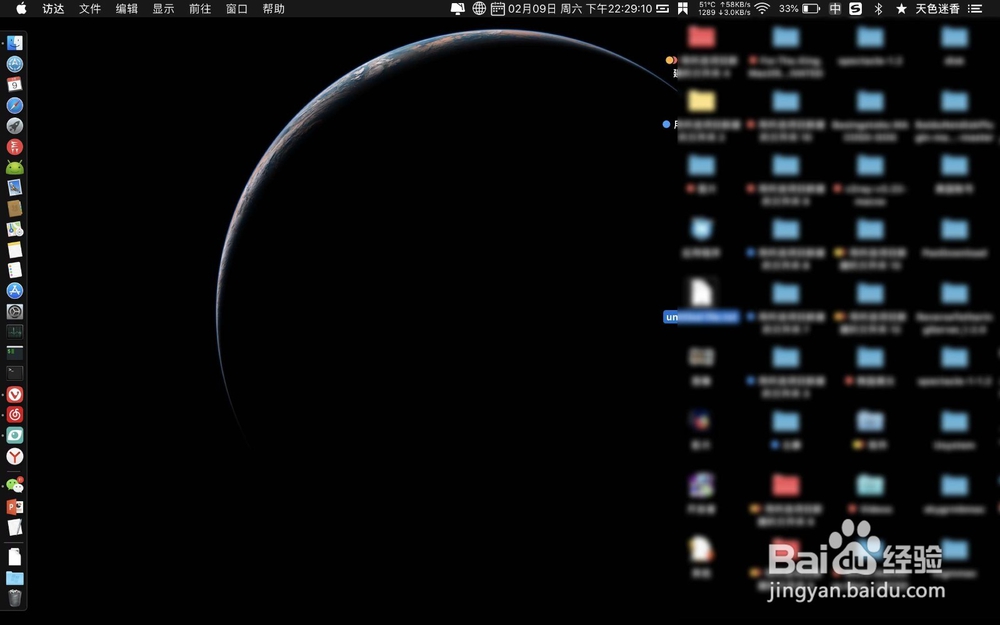Viewport: 1000px width, 625px height.
Task: Click the Bluetooth menu bar icon
Action: (878, 8)
